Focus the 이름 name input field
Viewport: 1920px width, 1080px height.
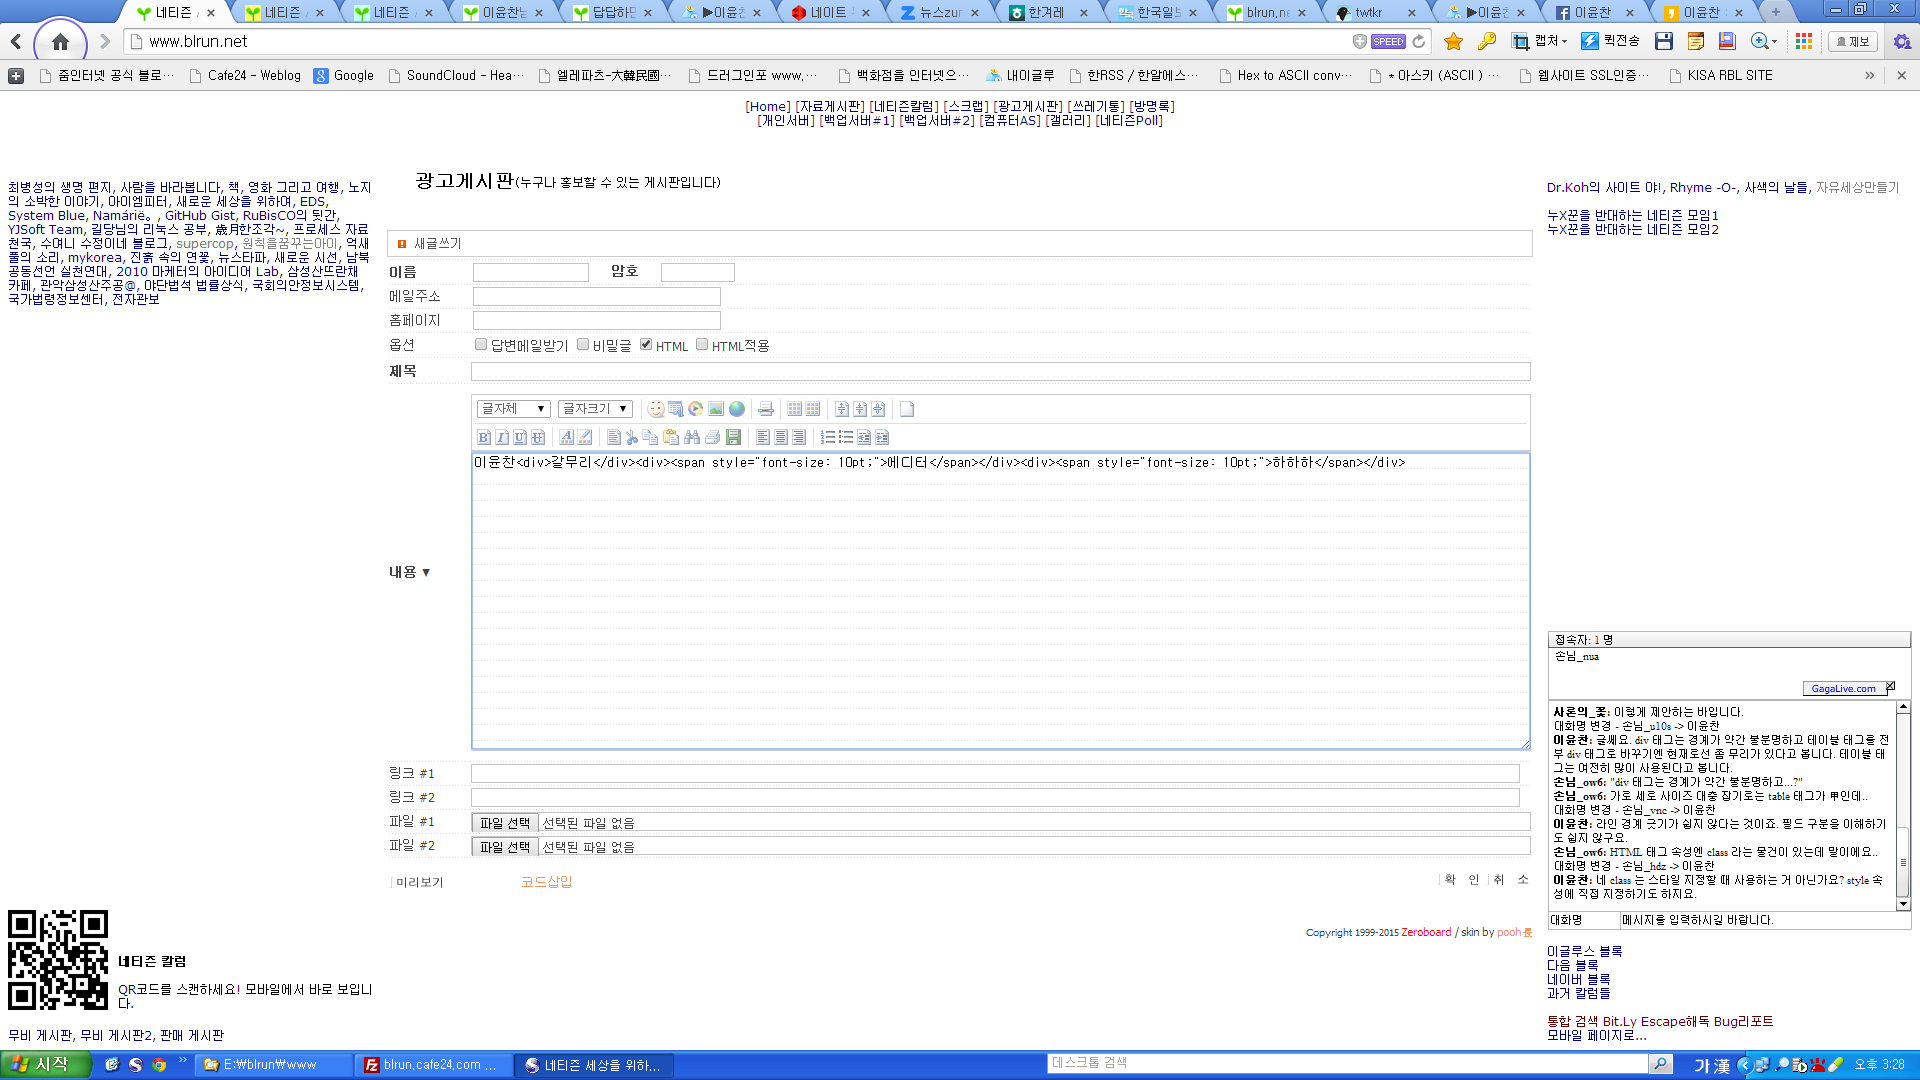(531, 272)
